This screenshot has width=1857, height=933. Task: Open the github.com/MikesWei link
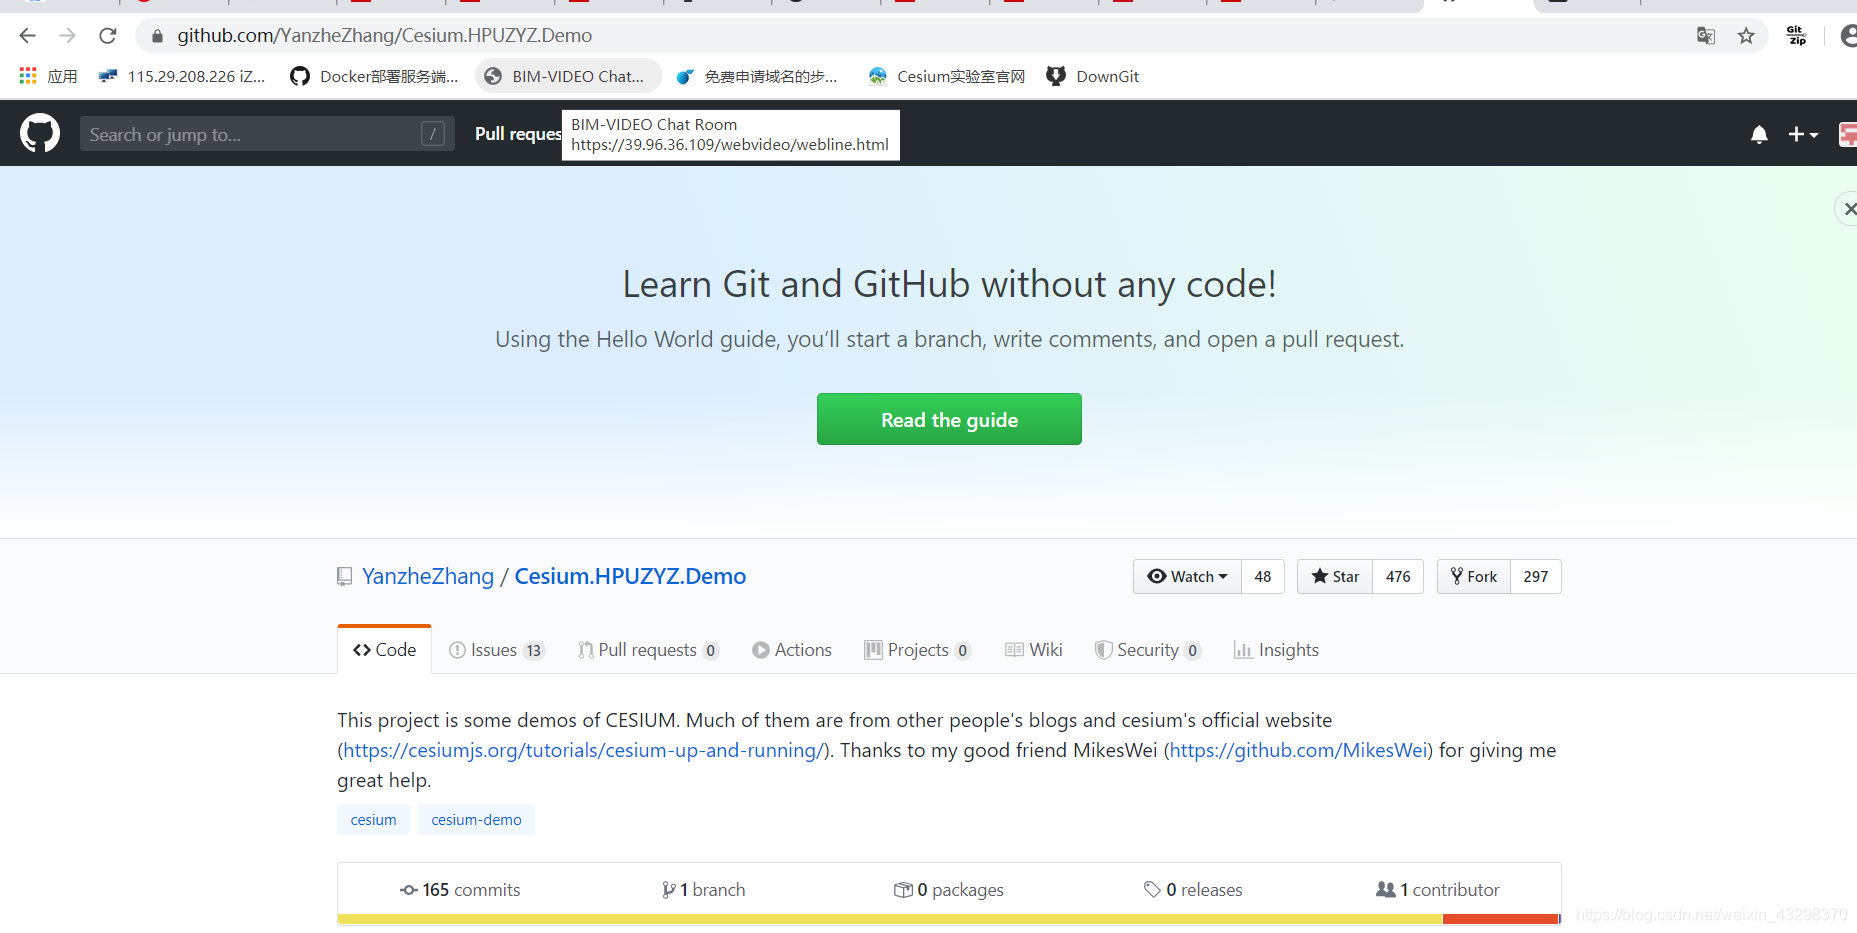(1298, 750)
